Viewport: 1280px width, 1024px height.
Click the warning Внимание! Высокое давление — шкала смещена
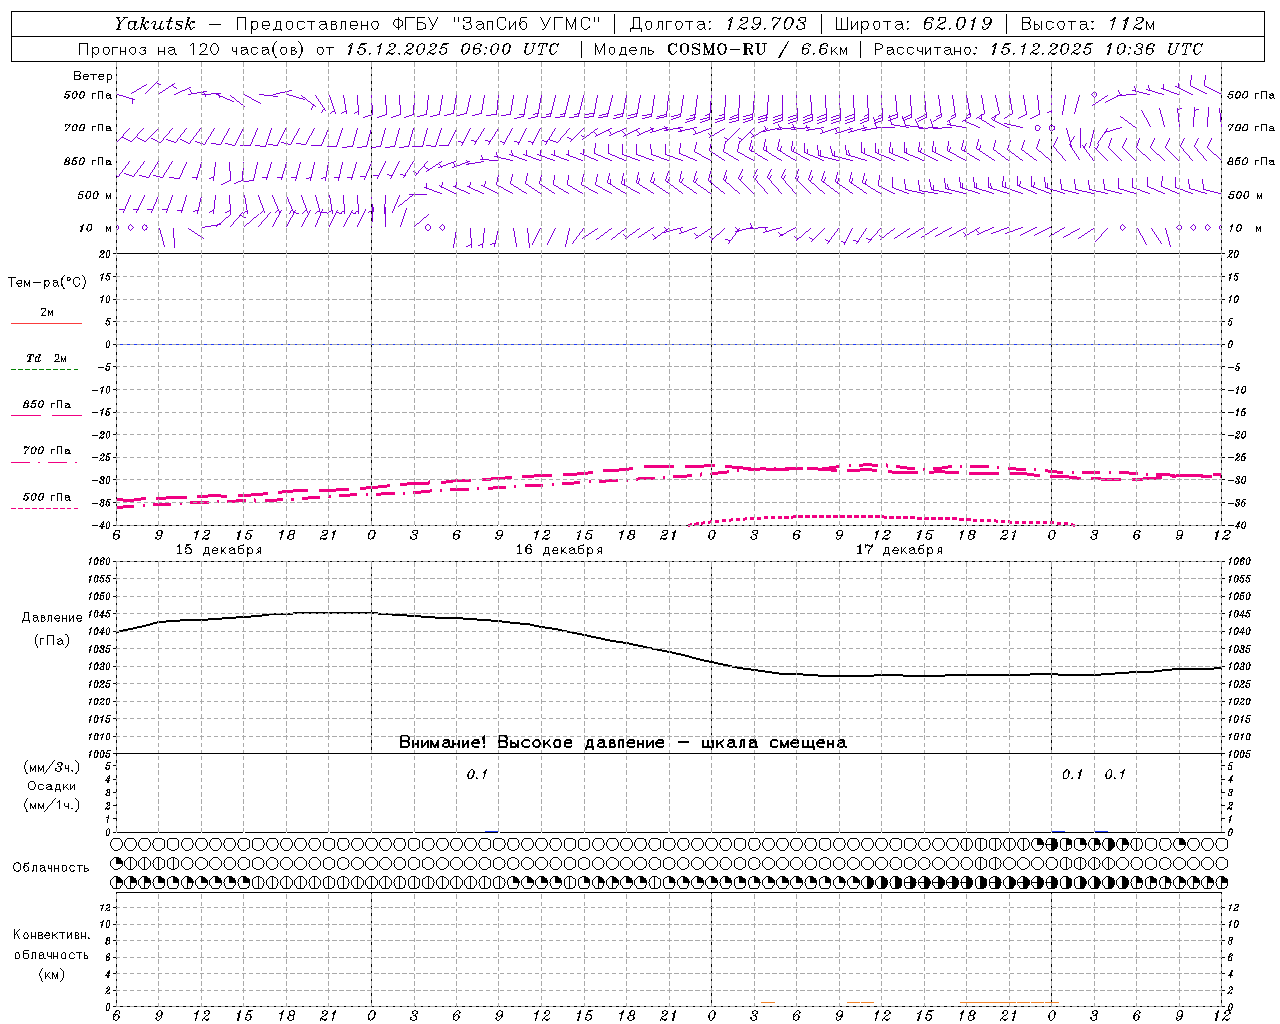pyautogui.click(x=622, y=743)
